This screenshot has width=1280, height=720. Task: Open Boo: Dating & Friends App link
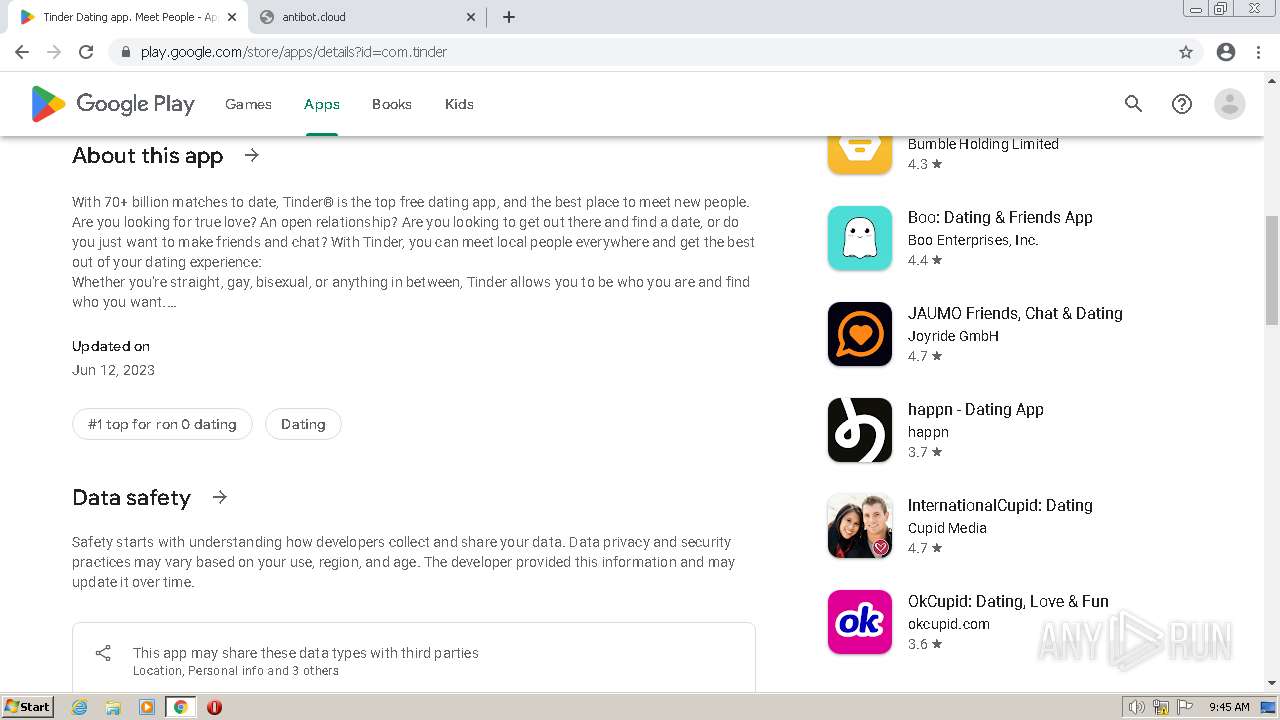[1000, 217]
